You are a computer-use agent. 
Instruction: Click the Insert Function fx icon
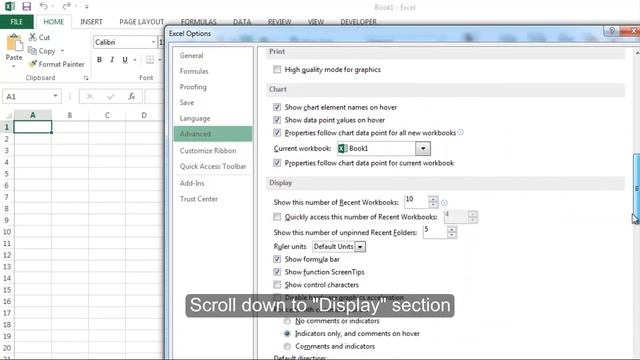point(131,96)
